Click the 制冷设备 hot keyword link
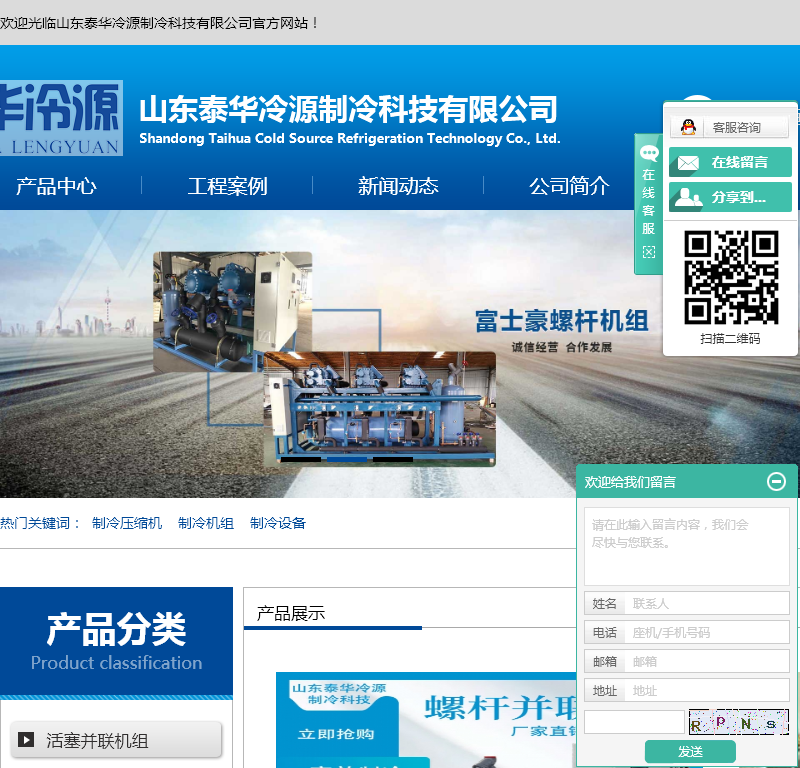 point(278,523)
